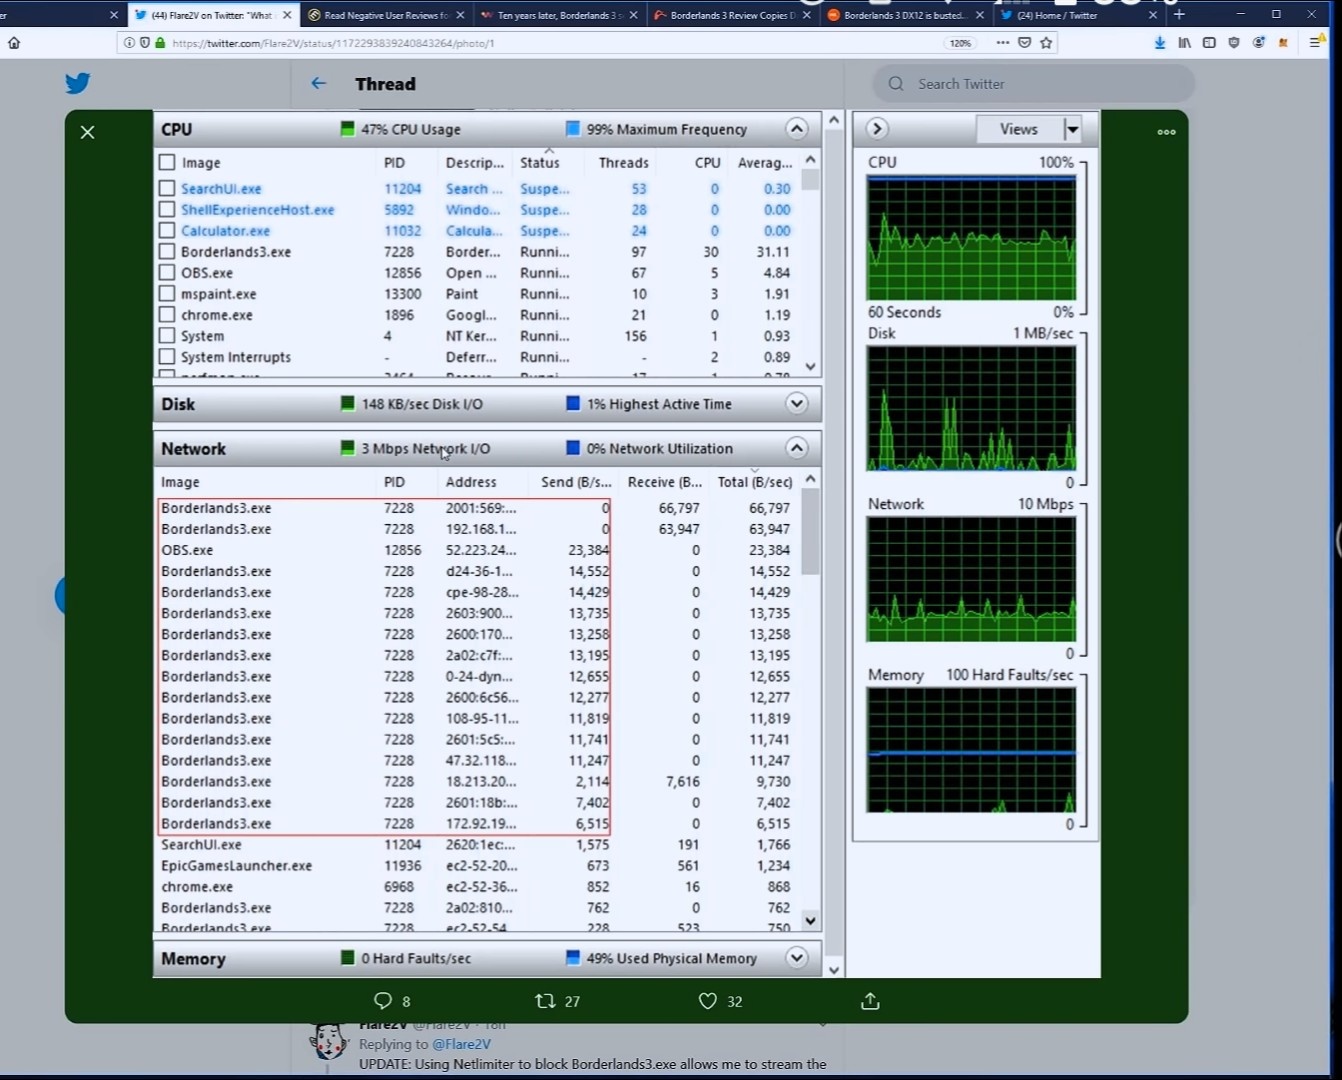Expand the Disk section
The image size is (1342, 1080).
pyautogui.click(x=796, y=404)
